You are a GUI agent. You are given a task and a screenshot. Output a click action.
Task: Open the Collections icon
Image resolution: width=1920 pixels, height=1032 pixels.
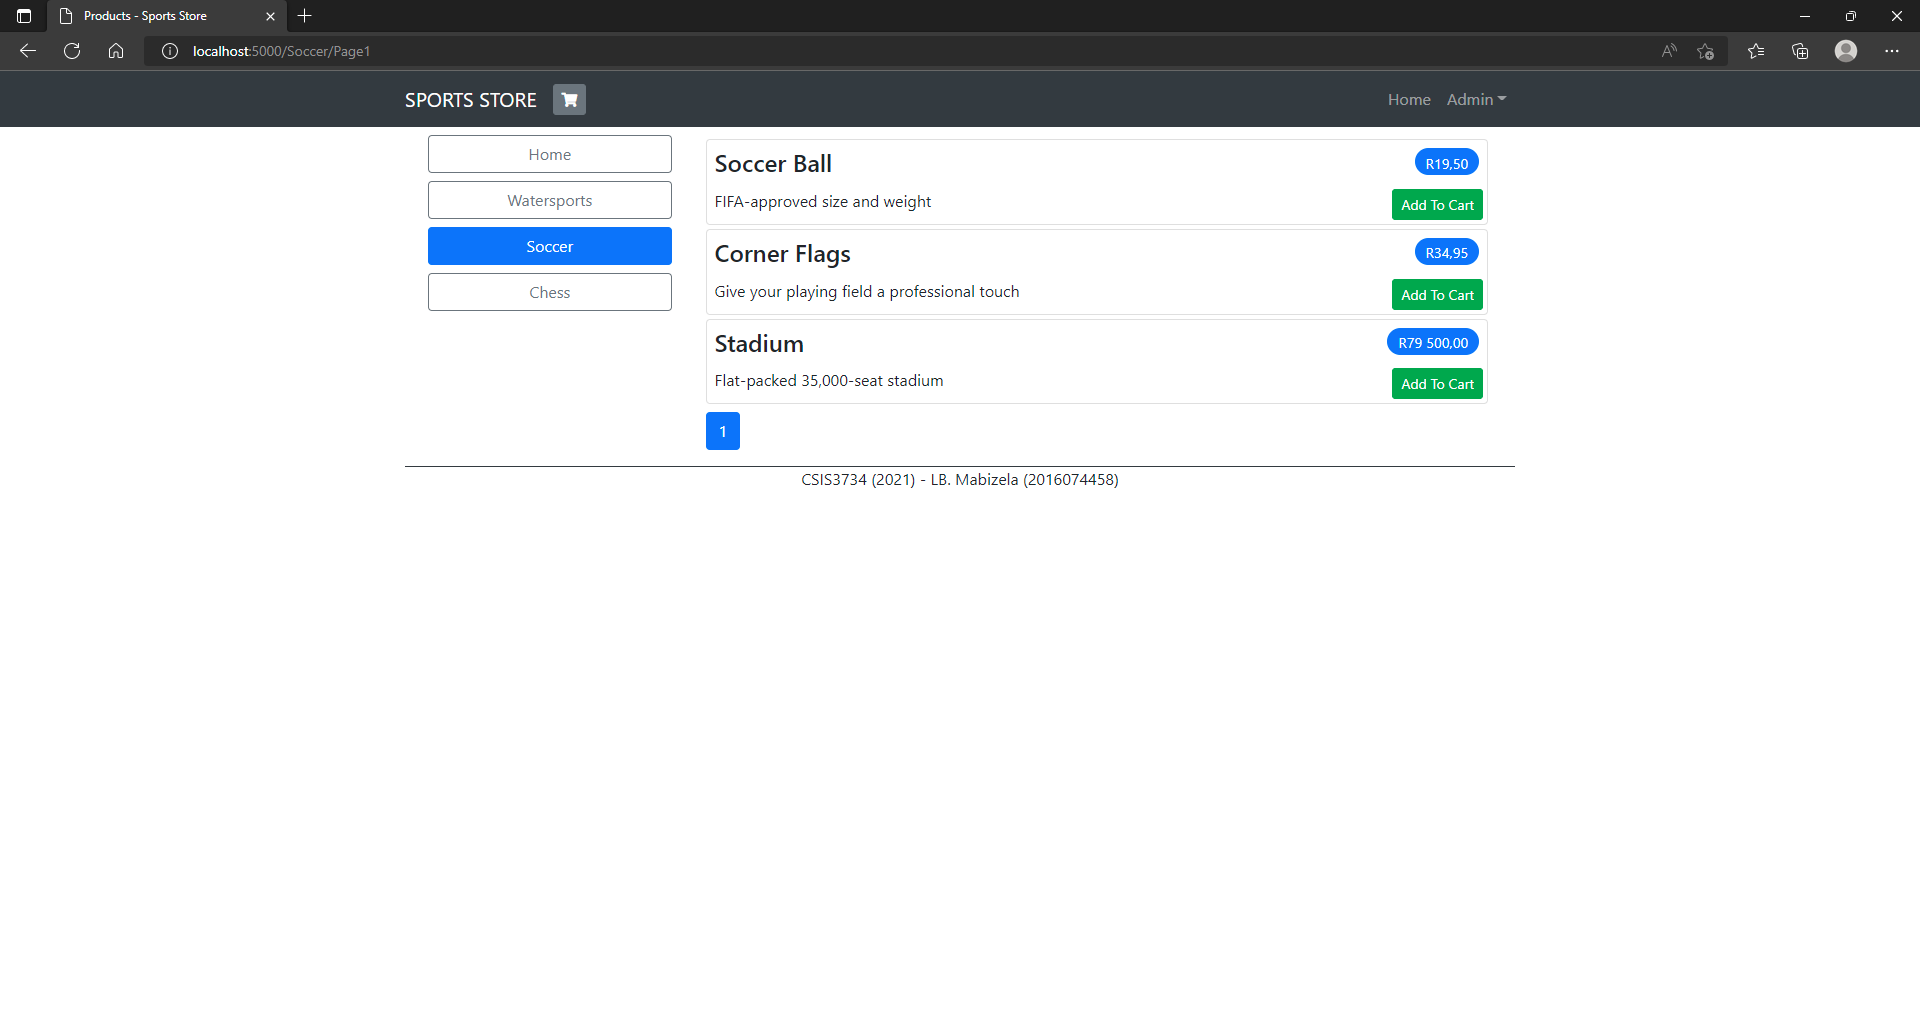pos(1800,51)
